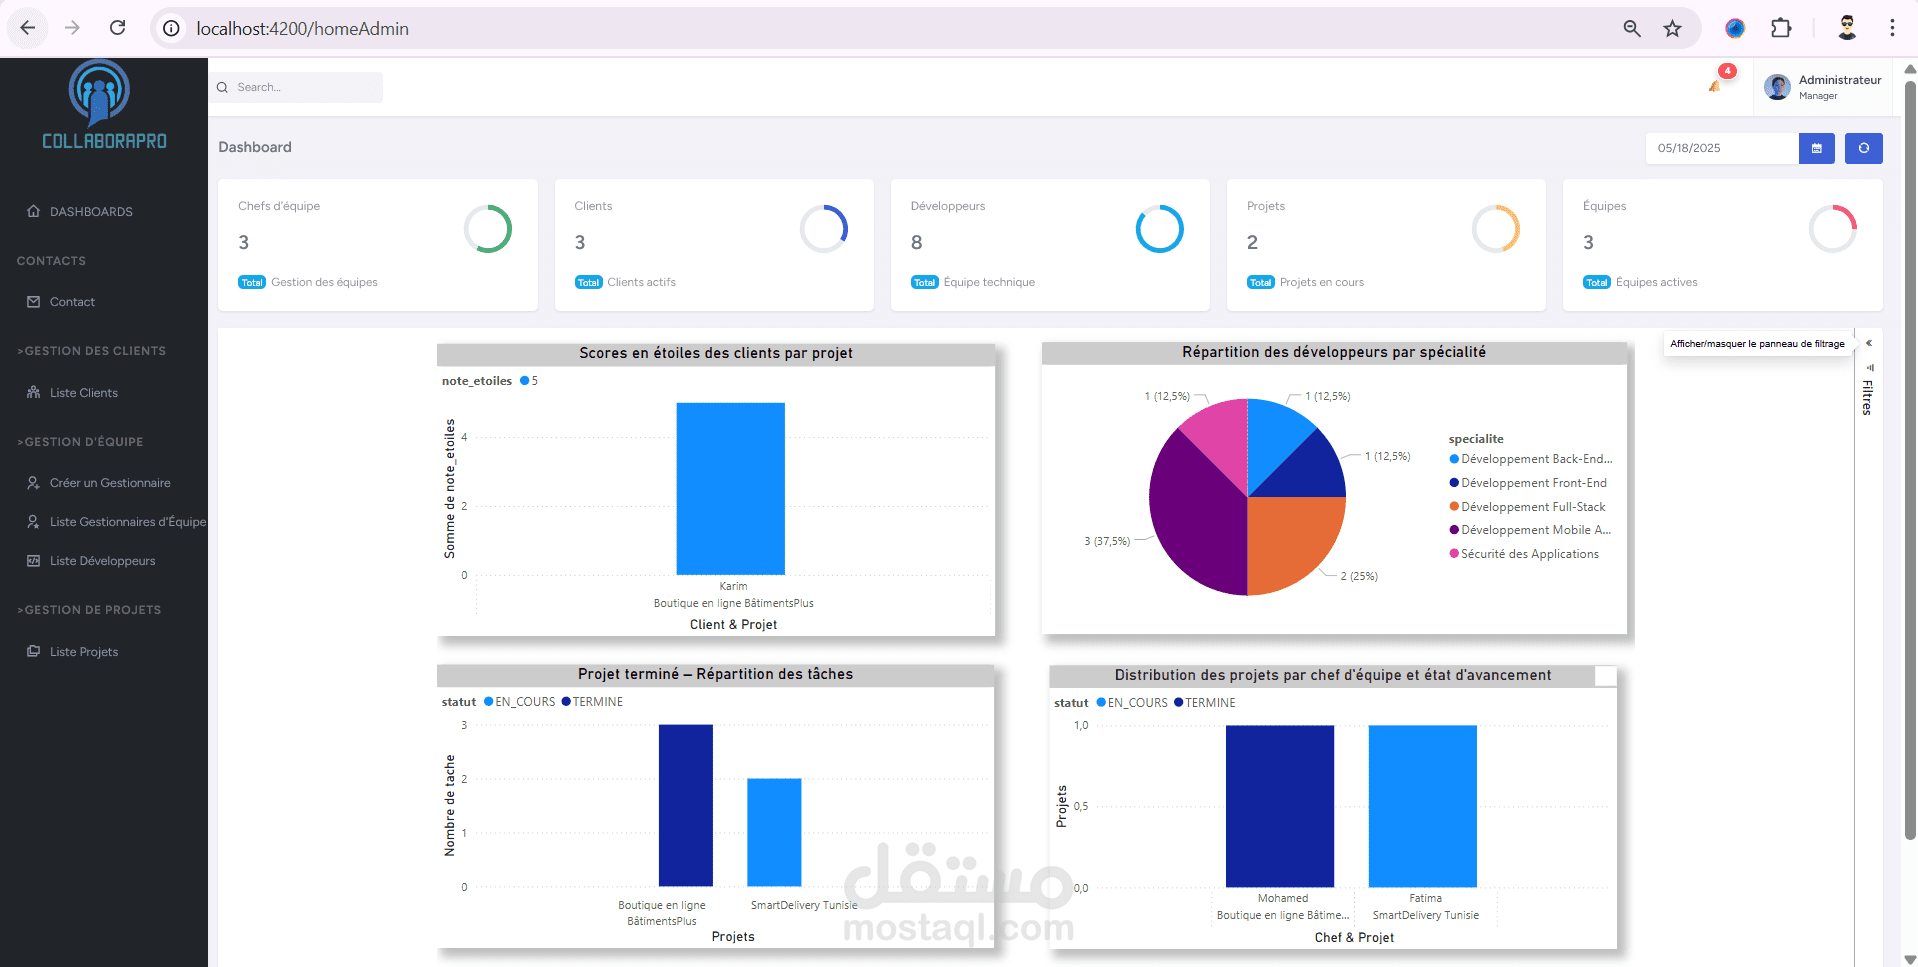This screenshot has height=967, width=1918.
Task: Click the Créer un Gestionnaire user icon
Action: 33,482
